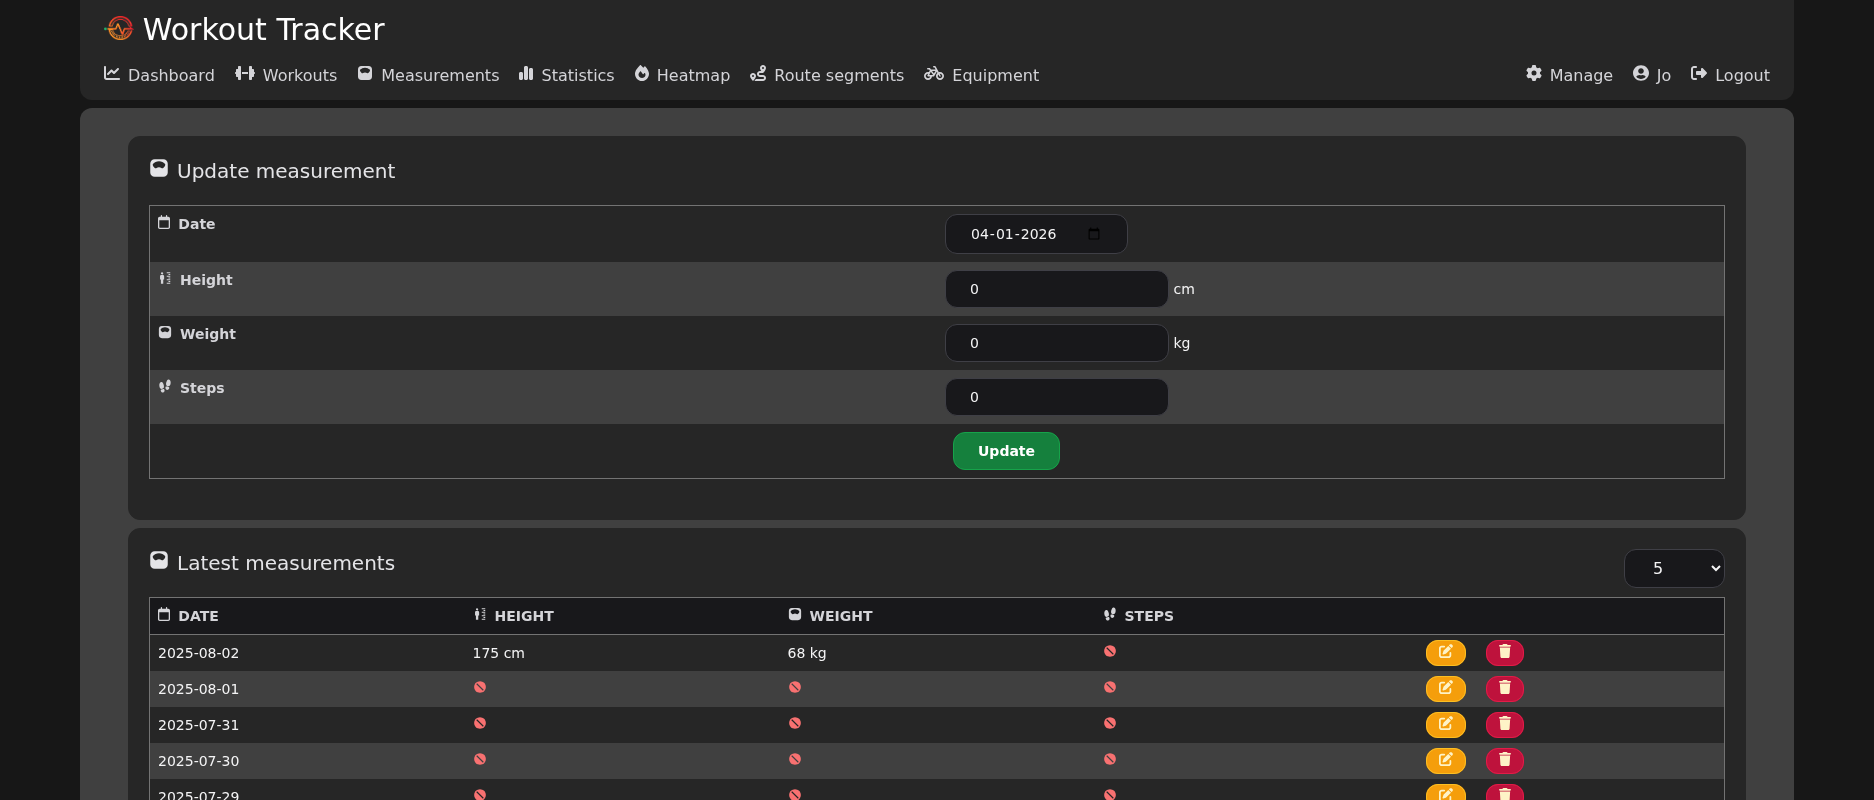Edit the 2025-08-02 measurement entry
This screenshot has height=800, width=1874.
pos(1445,653)
